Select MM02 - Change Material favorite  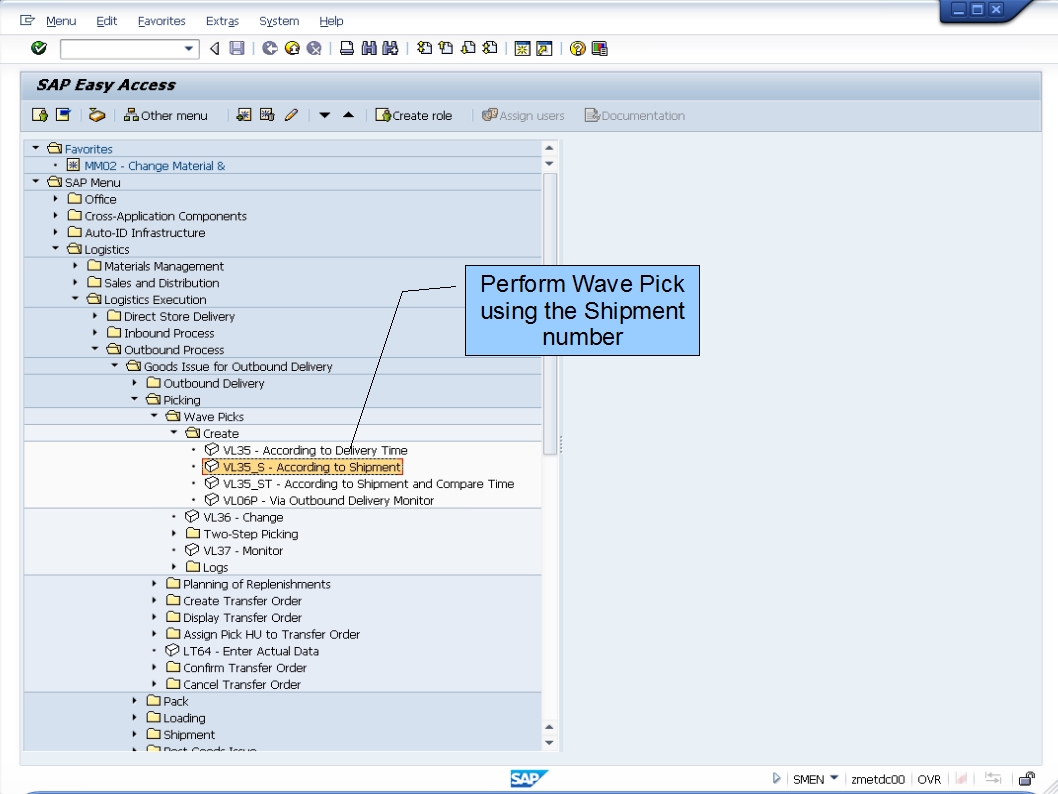pos(146,165)
